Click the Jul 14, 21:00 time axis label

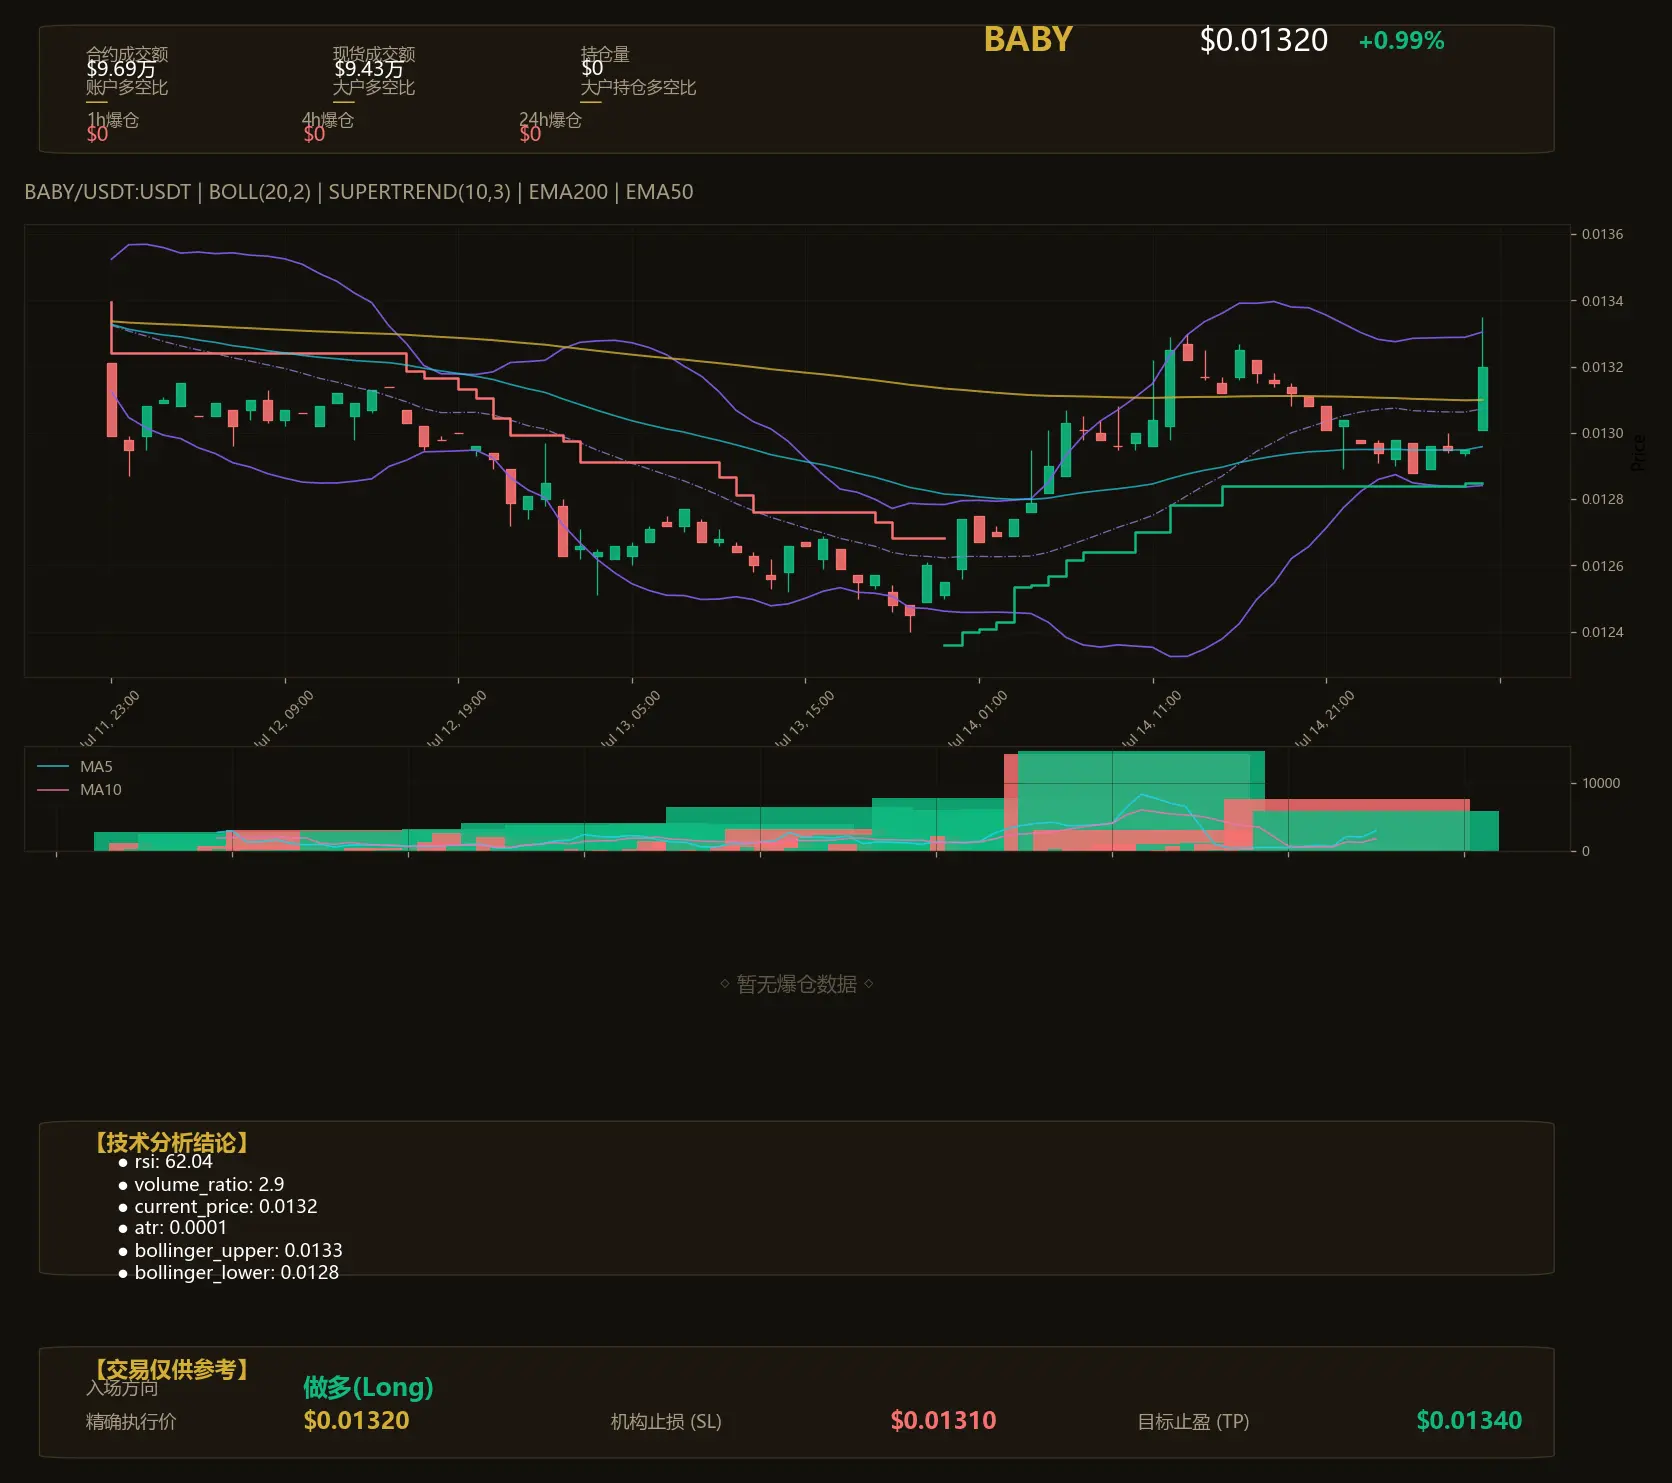pyautogui.click(x=1324, y=719)
